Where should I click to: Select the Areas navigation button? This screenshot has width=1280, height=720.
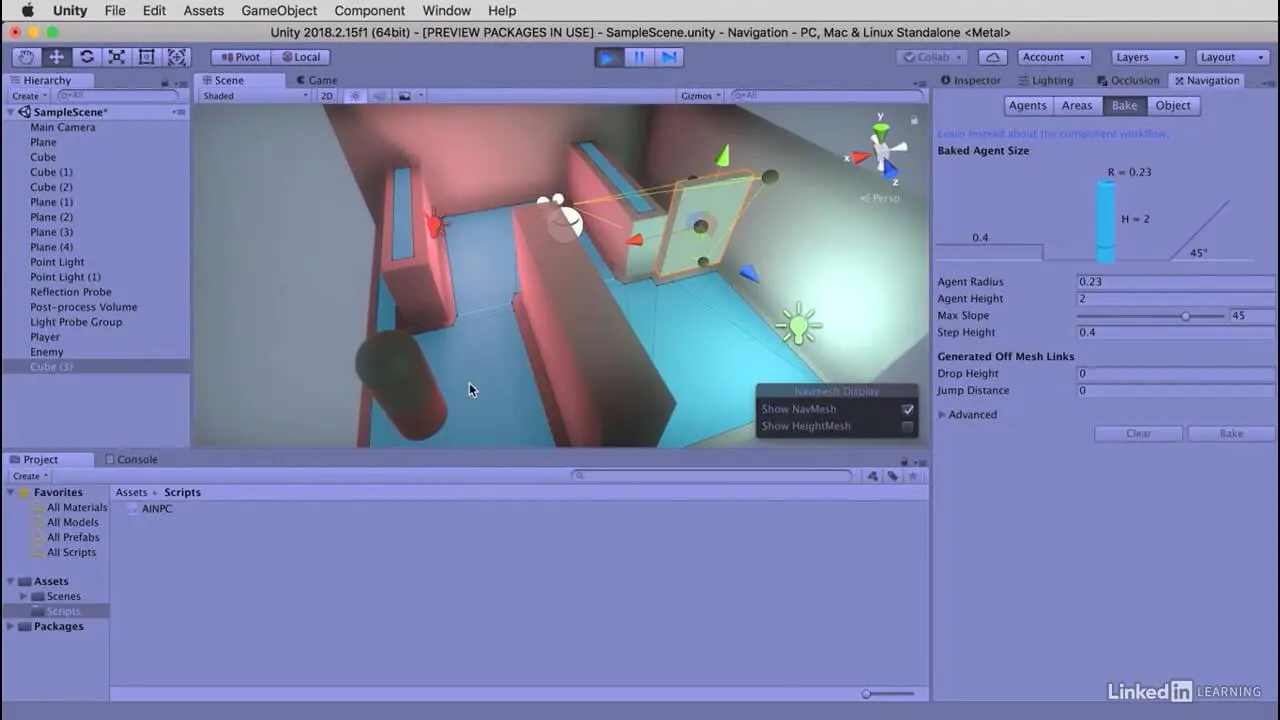[1077, 106]
